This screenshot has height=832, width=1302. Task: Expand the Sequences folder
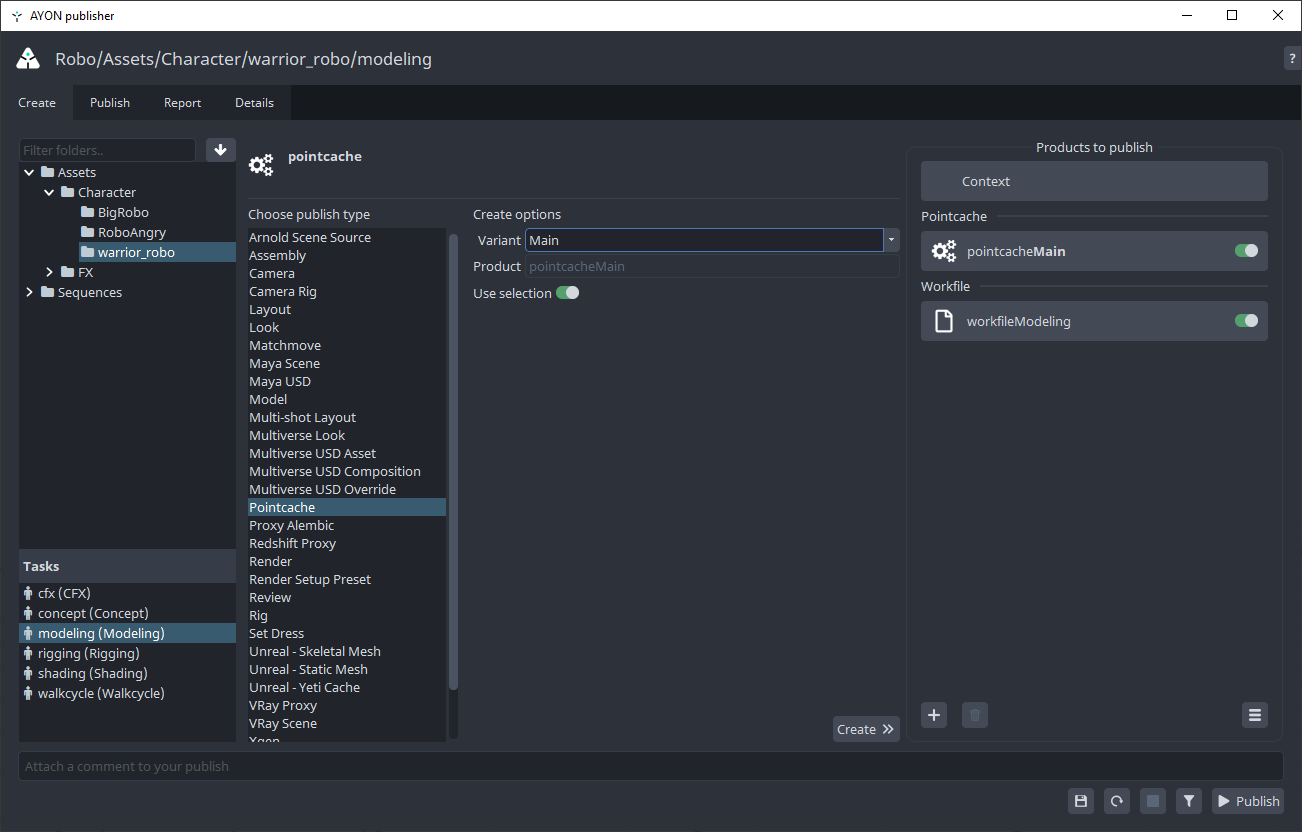(x=30, y=292)
